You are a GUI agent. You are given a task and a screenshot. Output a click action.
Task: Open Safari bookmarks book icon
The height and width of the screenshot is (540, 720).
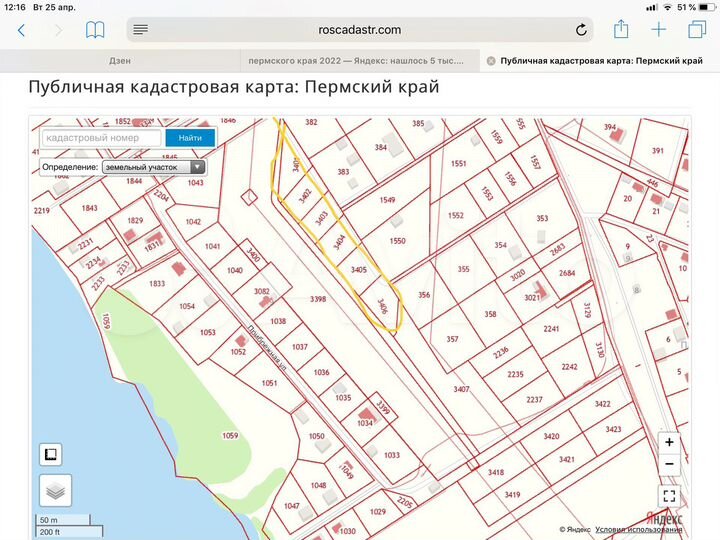(95, 30)
